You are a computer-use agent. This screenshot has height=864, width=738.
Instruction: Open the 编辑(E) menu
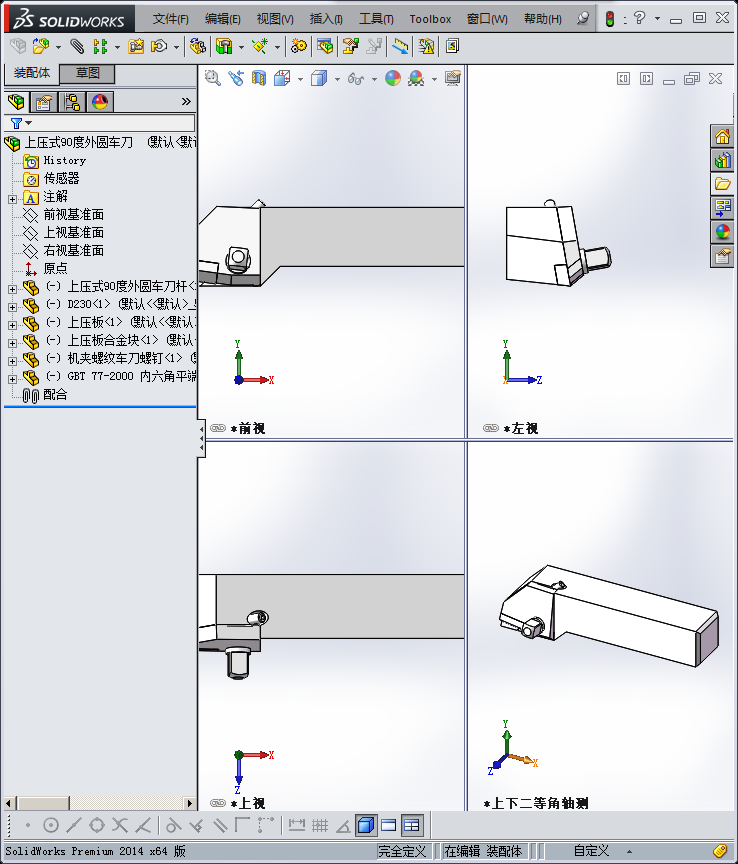[222, 19]
